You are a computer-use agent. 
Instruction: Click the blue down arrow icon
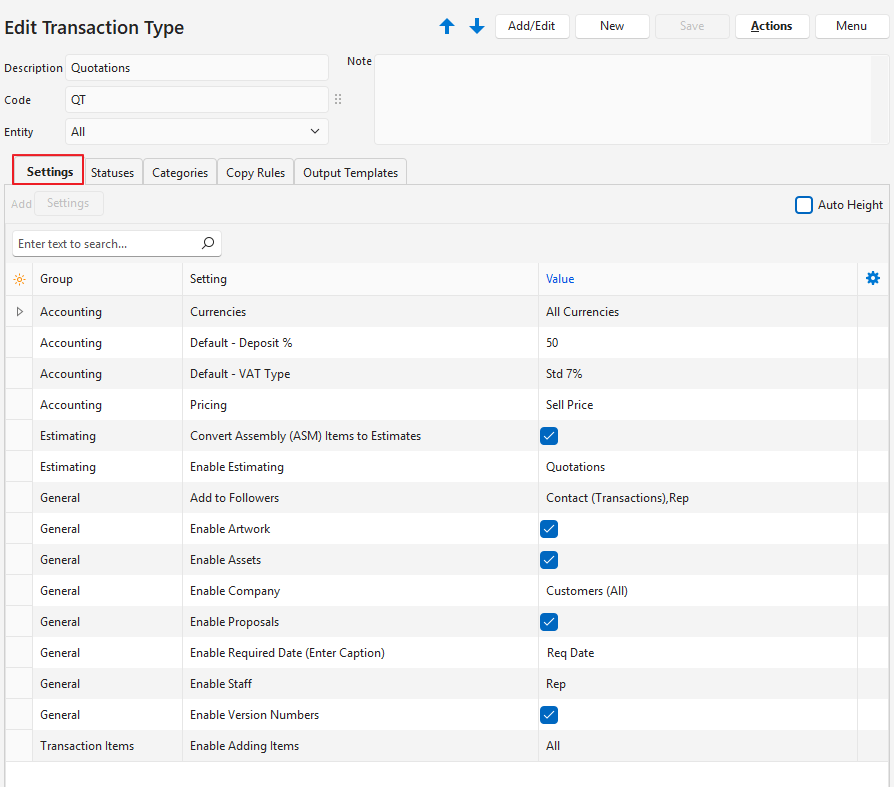[477, 27]
